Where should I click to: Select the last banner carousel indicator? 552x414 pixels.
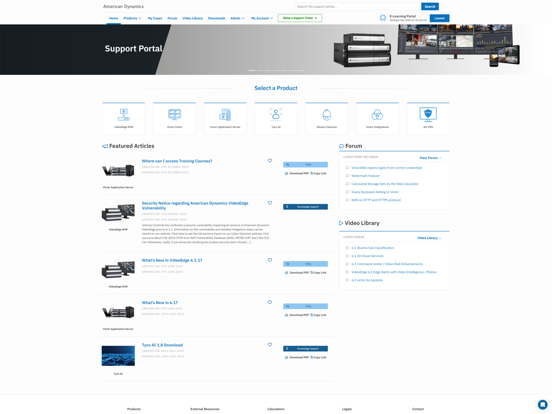[x=300, y=70]
